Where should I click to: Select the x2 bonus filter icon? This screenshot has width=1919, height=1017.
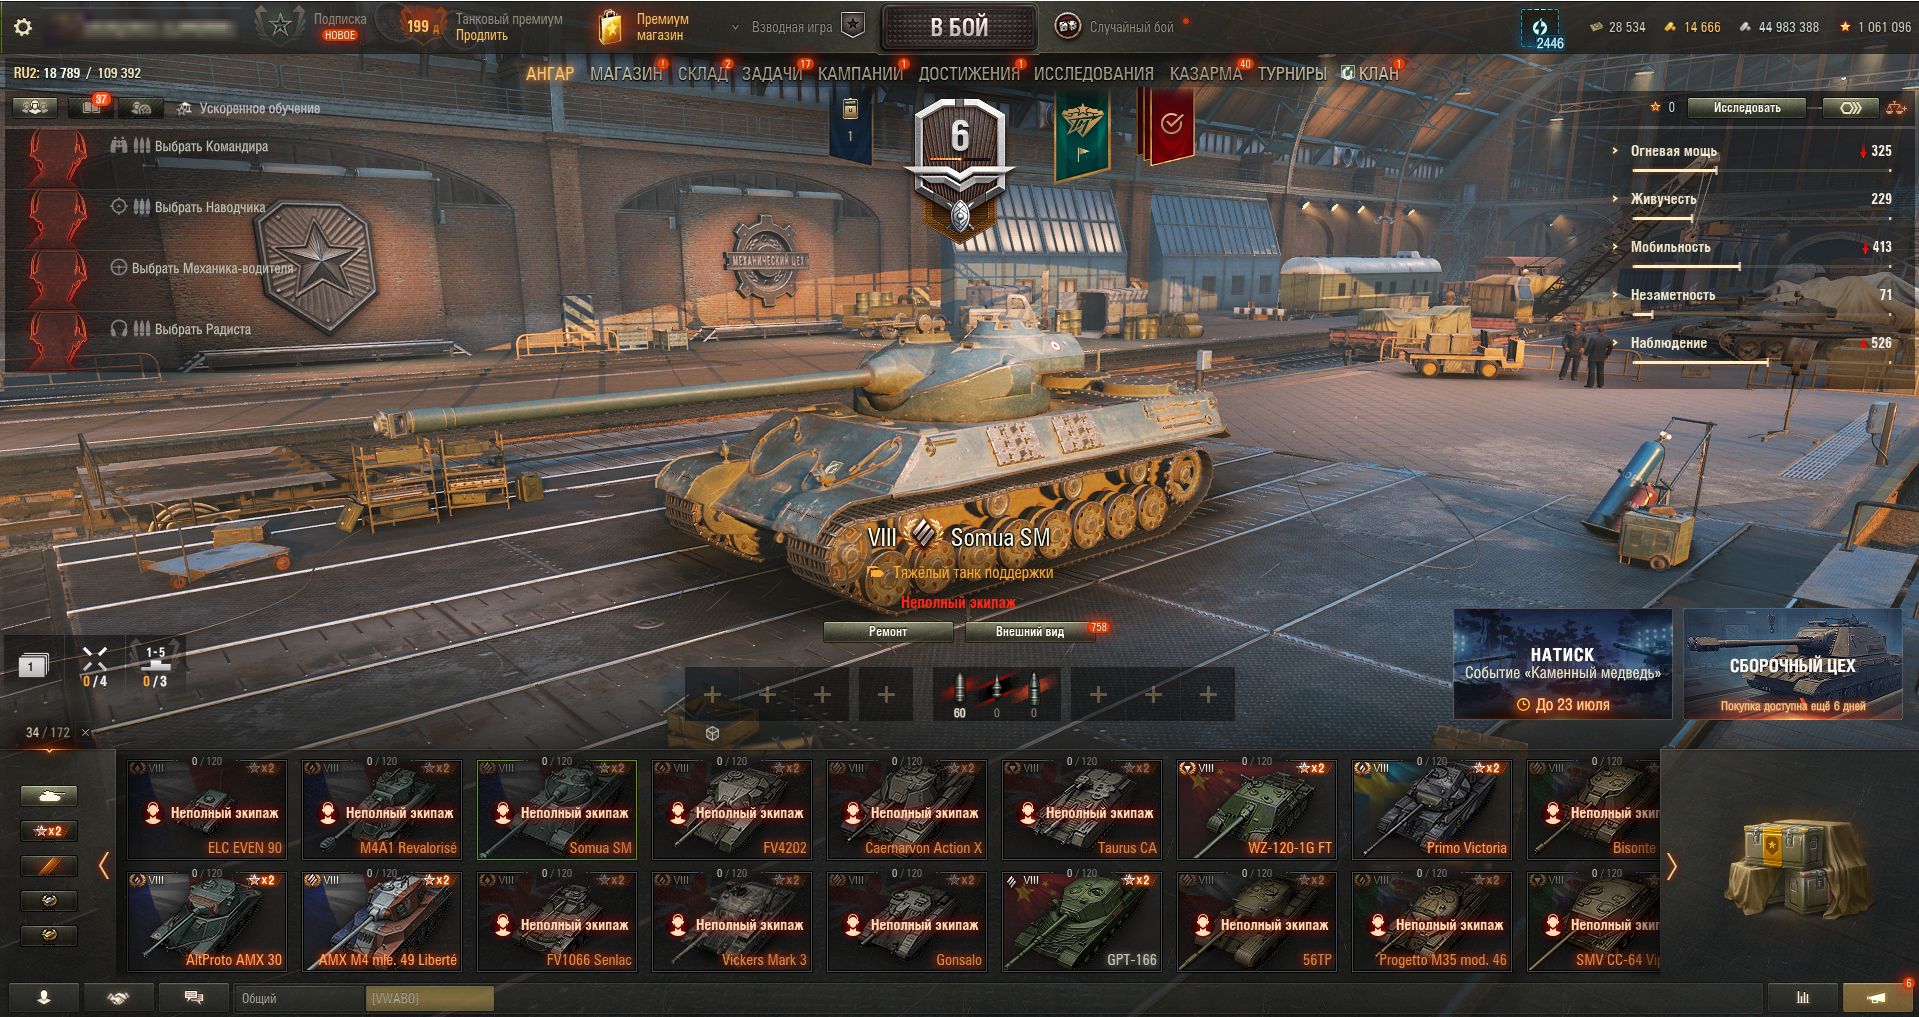point(49,831)
